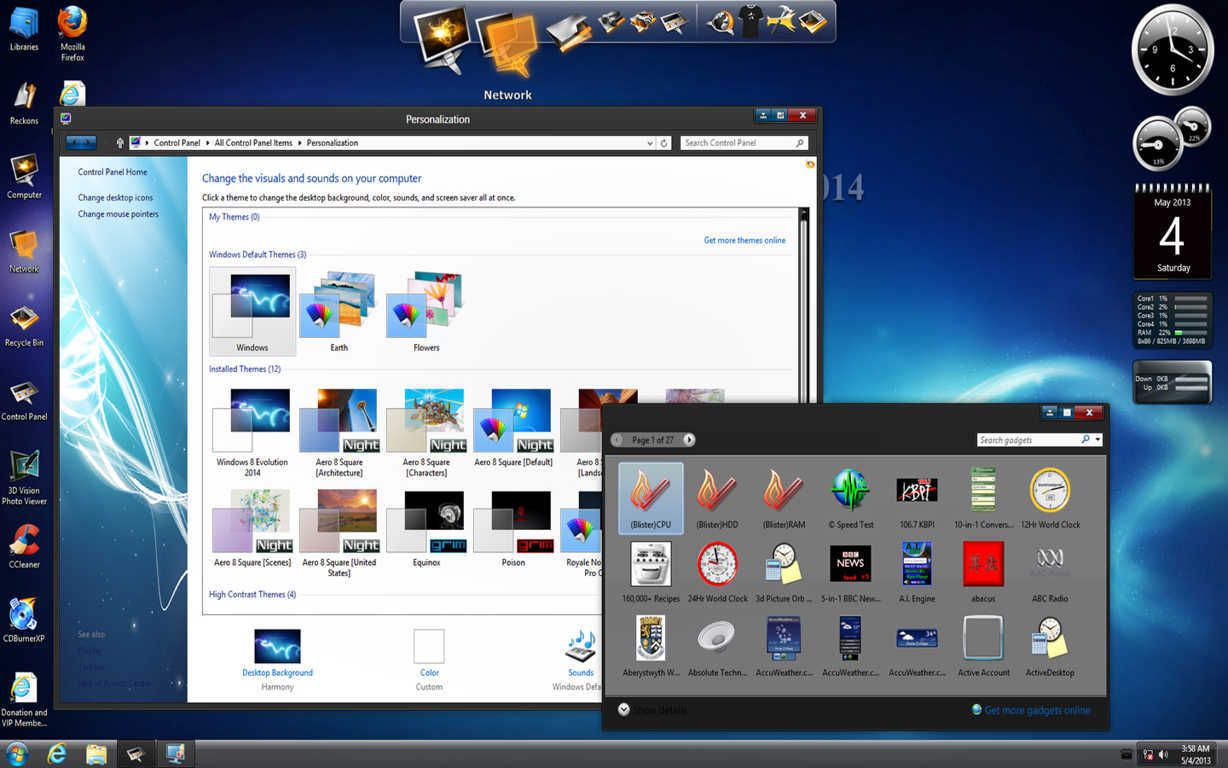Open CDBurnerXP desktop icon
This screenshot has width=1228, height=768.
coord(24,620)
